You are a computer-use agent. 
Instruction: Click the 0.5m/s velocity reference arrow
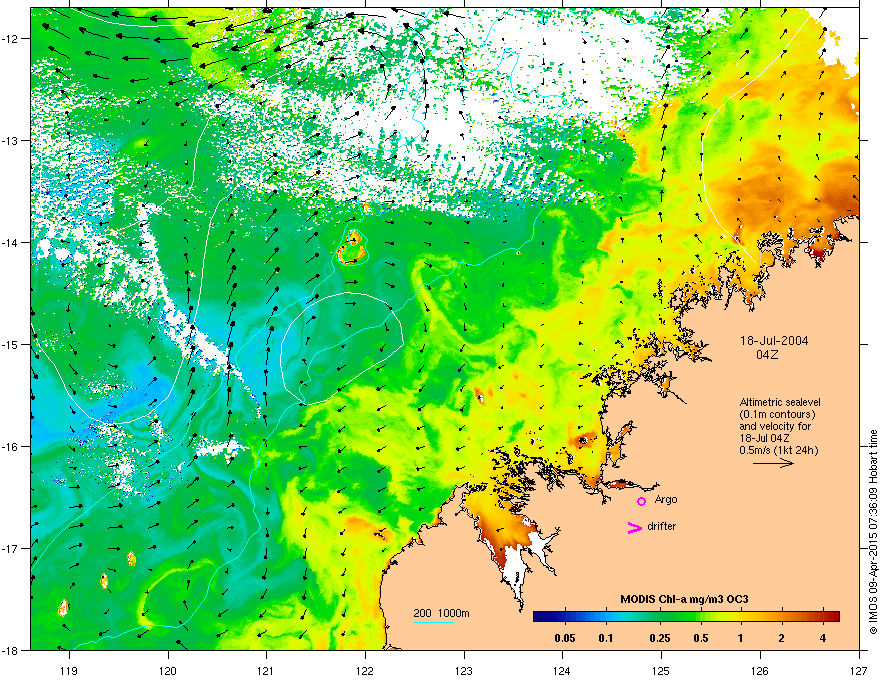[x=773, y=463]
